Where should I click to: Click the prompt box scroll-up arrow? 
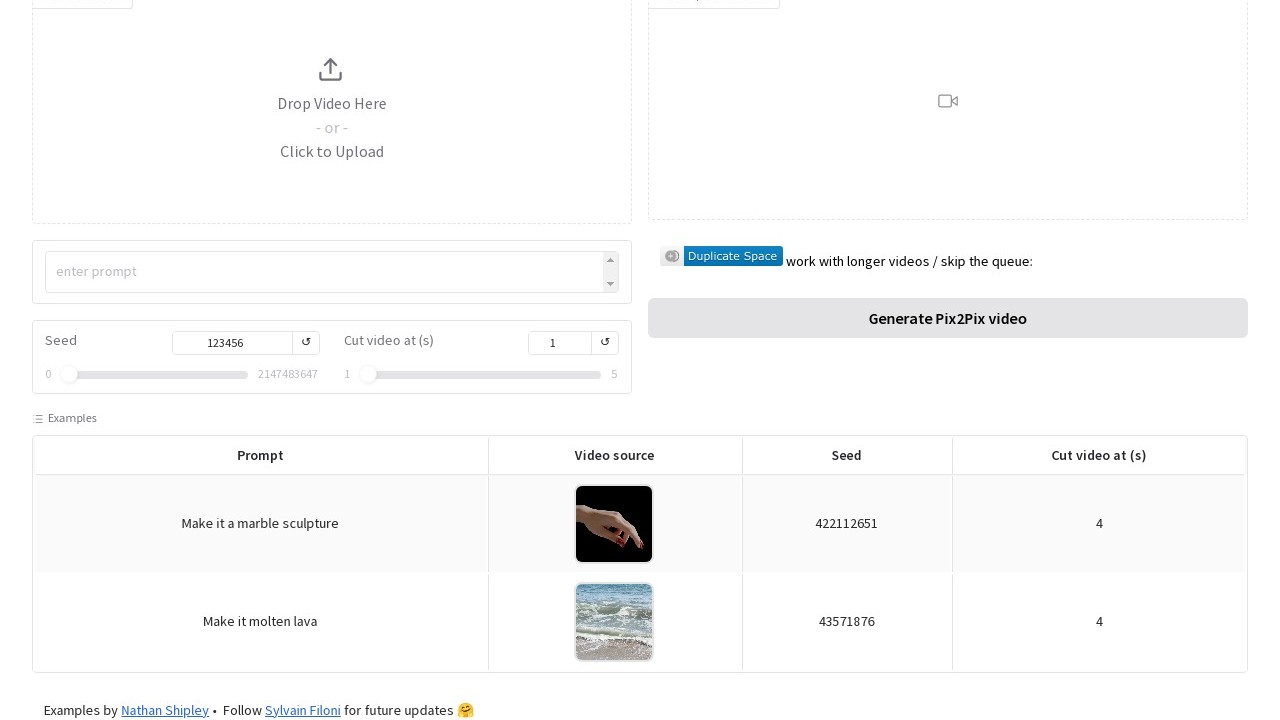(x=610, y=260)
